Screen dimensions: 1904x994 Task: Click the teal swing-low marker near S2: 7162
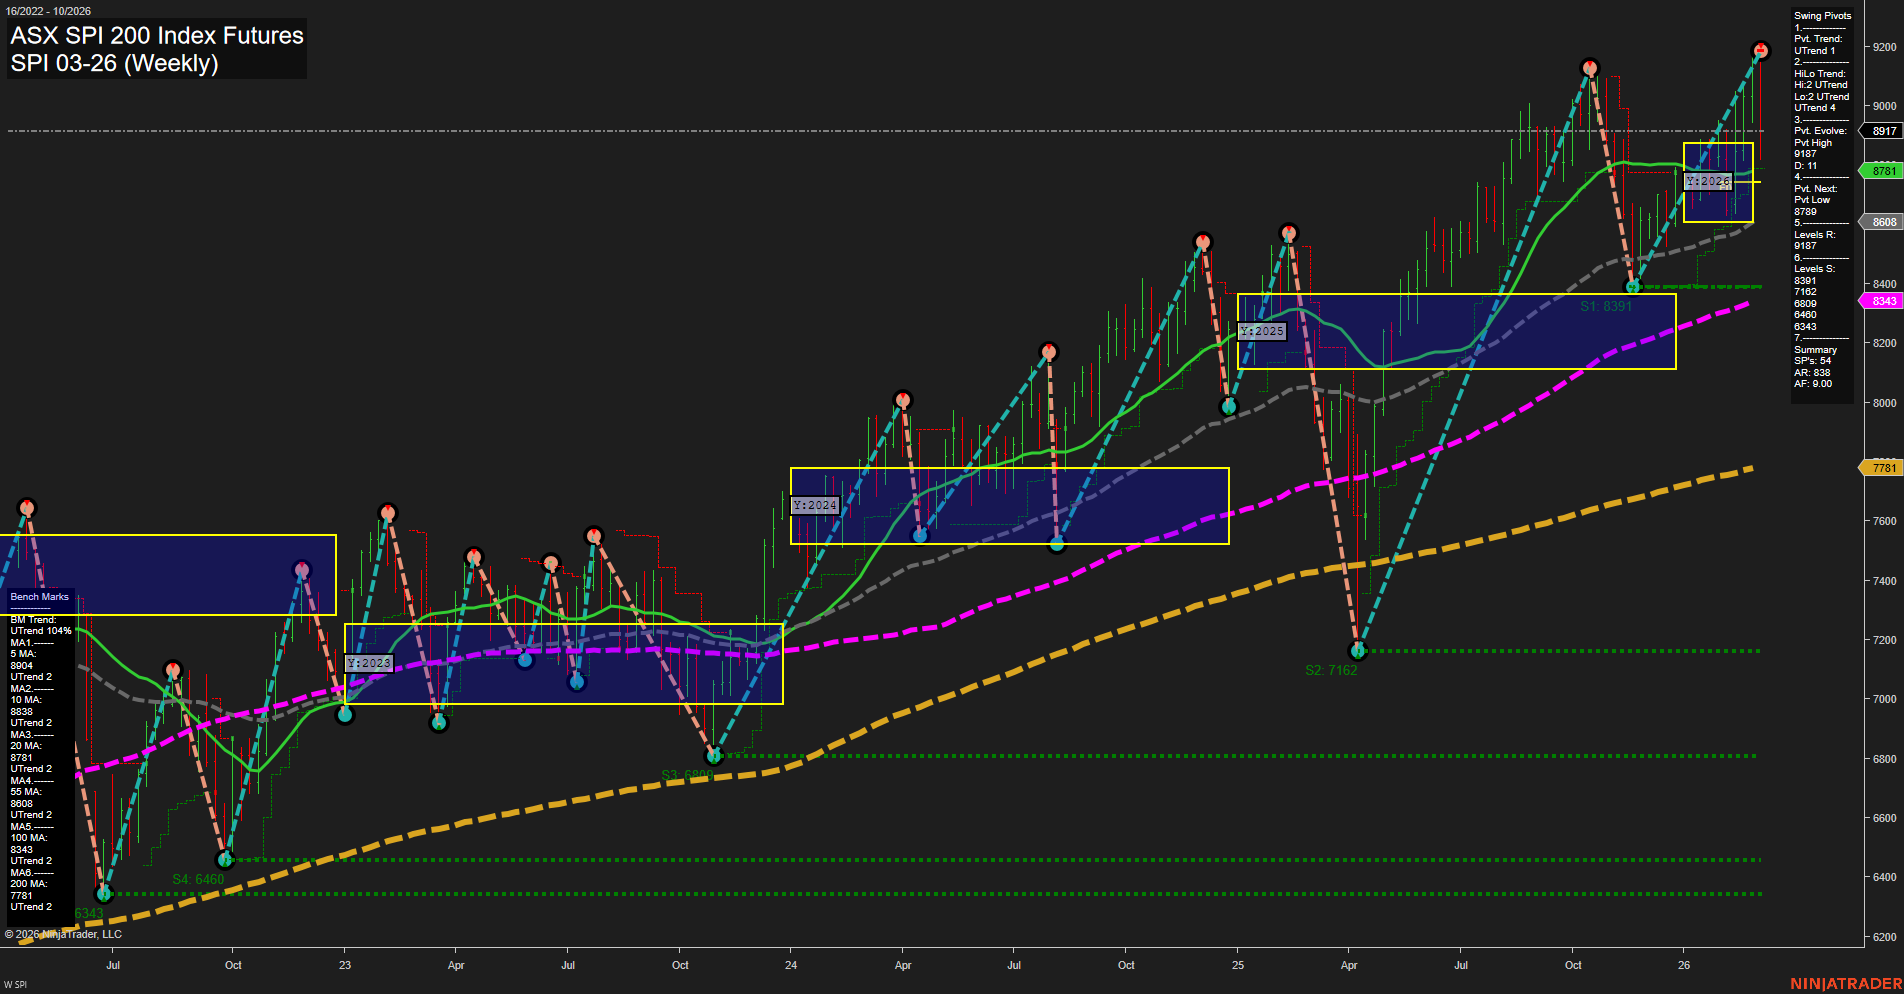click(1358, 650)
